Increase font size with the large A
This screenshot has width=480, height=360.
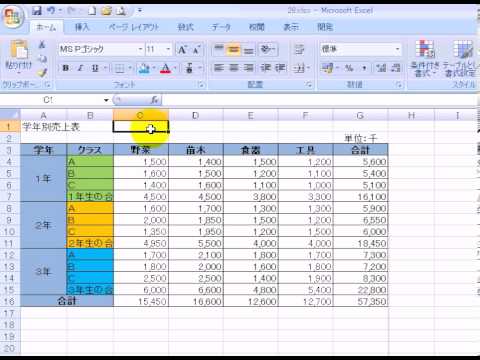point(182,50)
